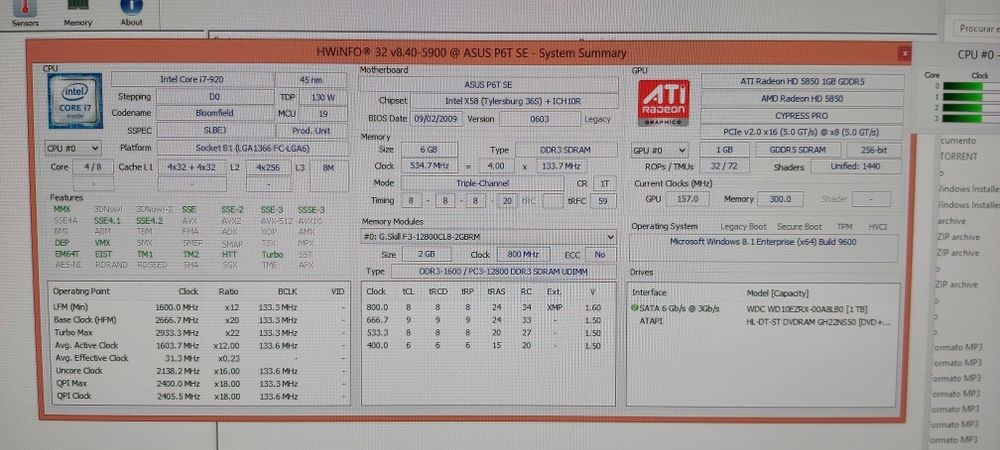Click the Base Clock (HFM) row

[x=200, y=321]
